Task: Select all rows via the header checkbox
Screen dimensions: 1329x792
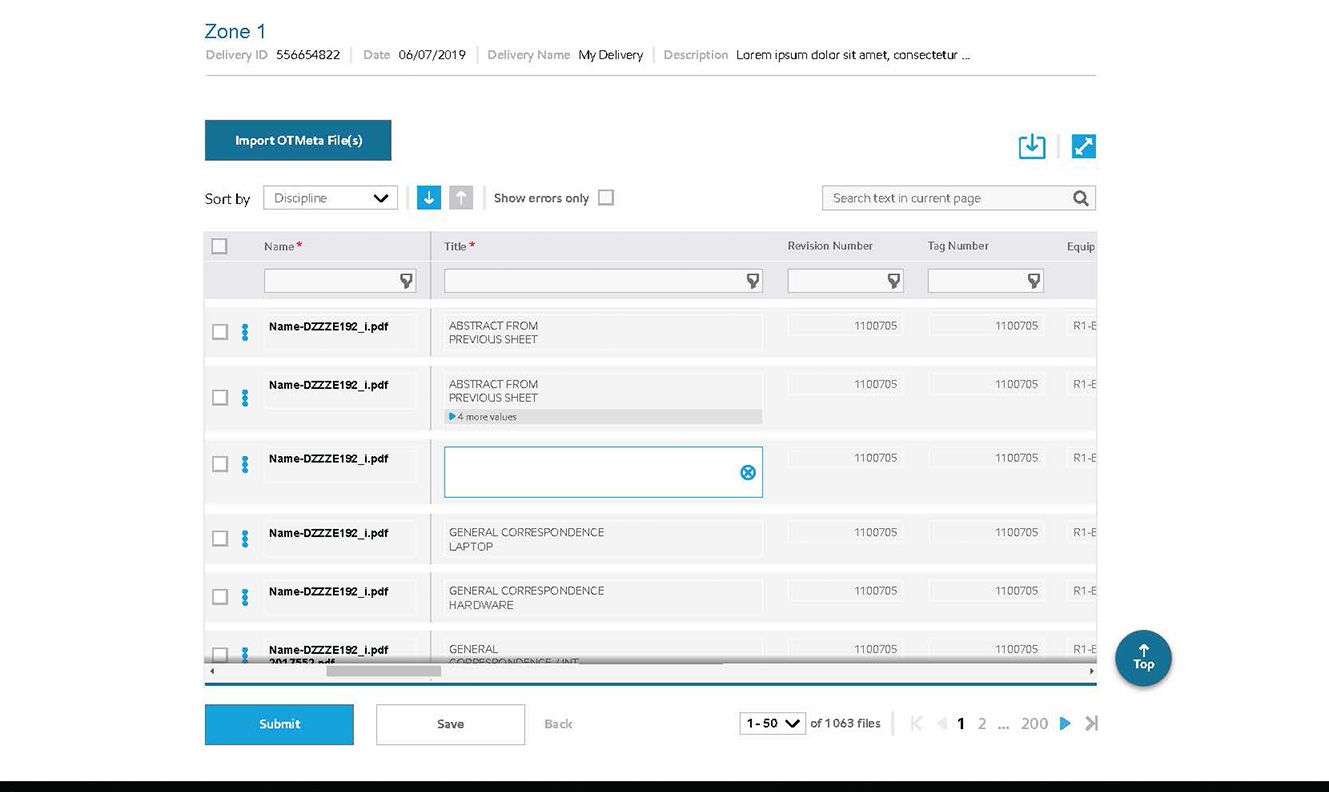Action: click(219, 245)
